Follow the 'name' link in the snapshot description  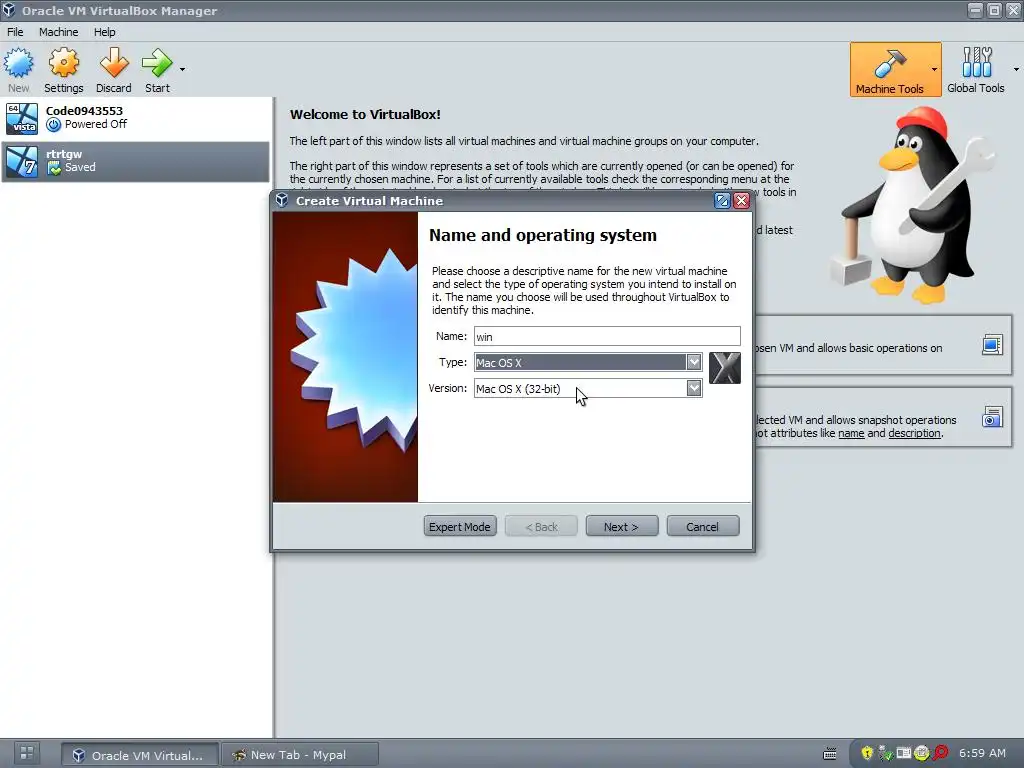(x=851, y=433)
